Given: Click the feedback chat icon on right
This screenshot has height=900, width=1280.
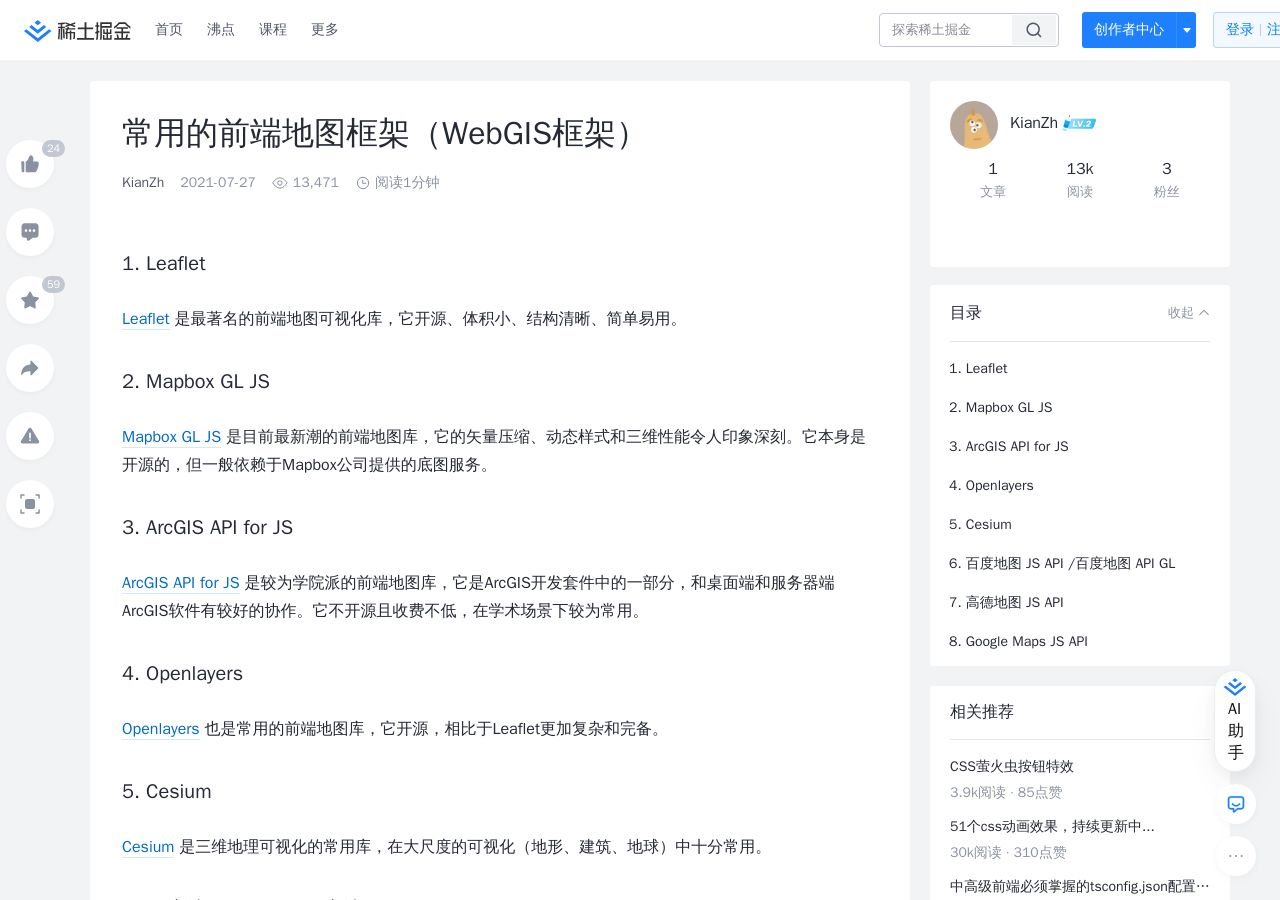Looking at the screenshot, I should (1236, 804).
